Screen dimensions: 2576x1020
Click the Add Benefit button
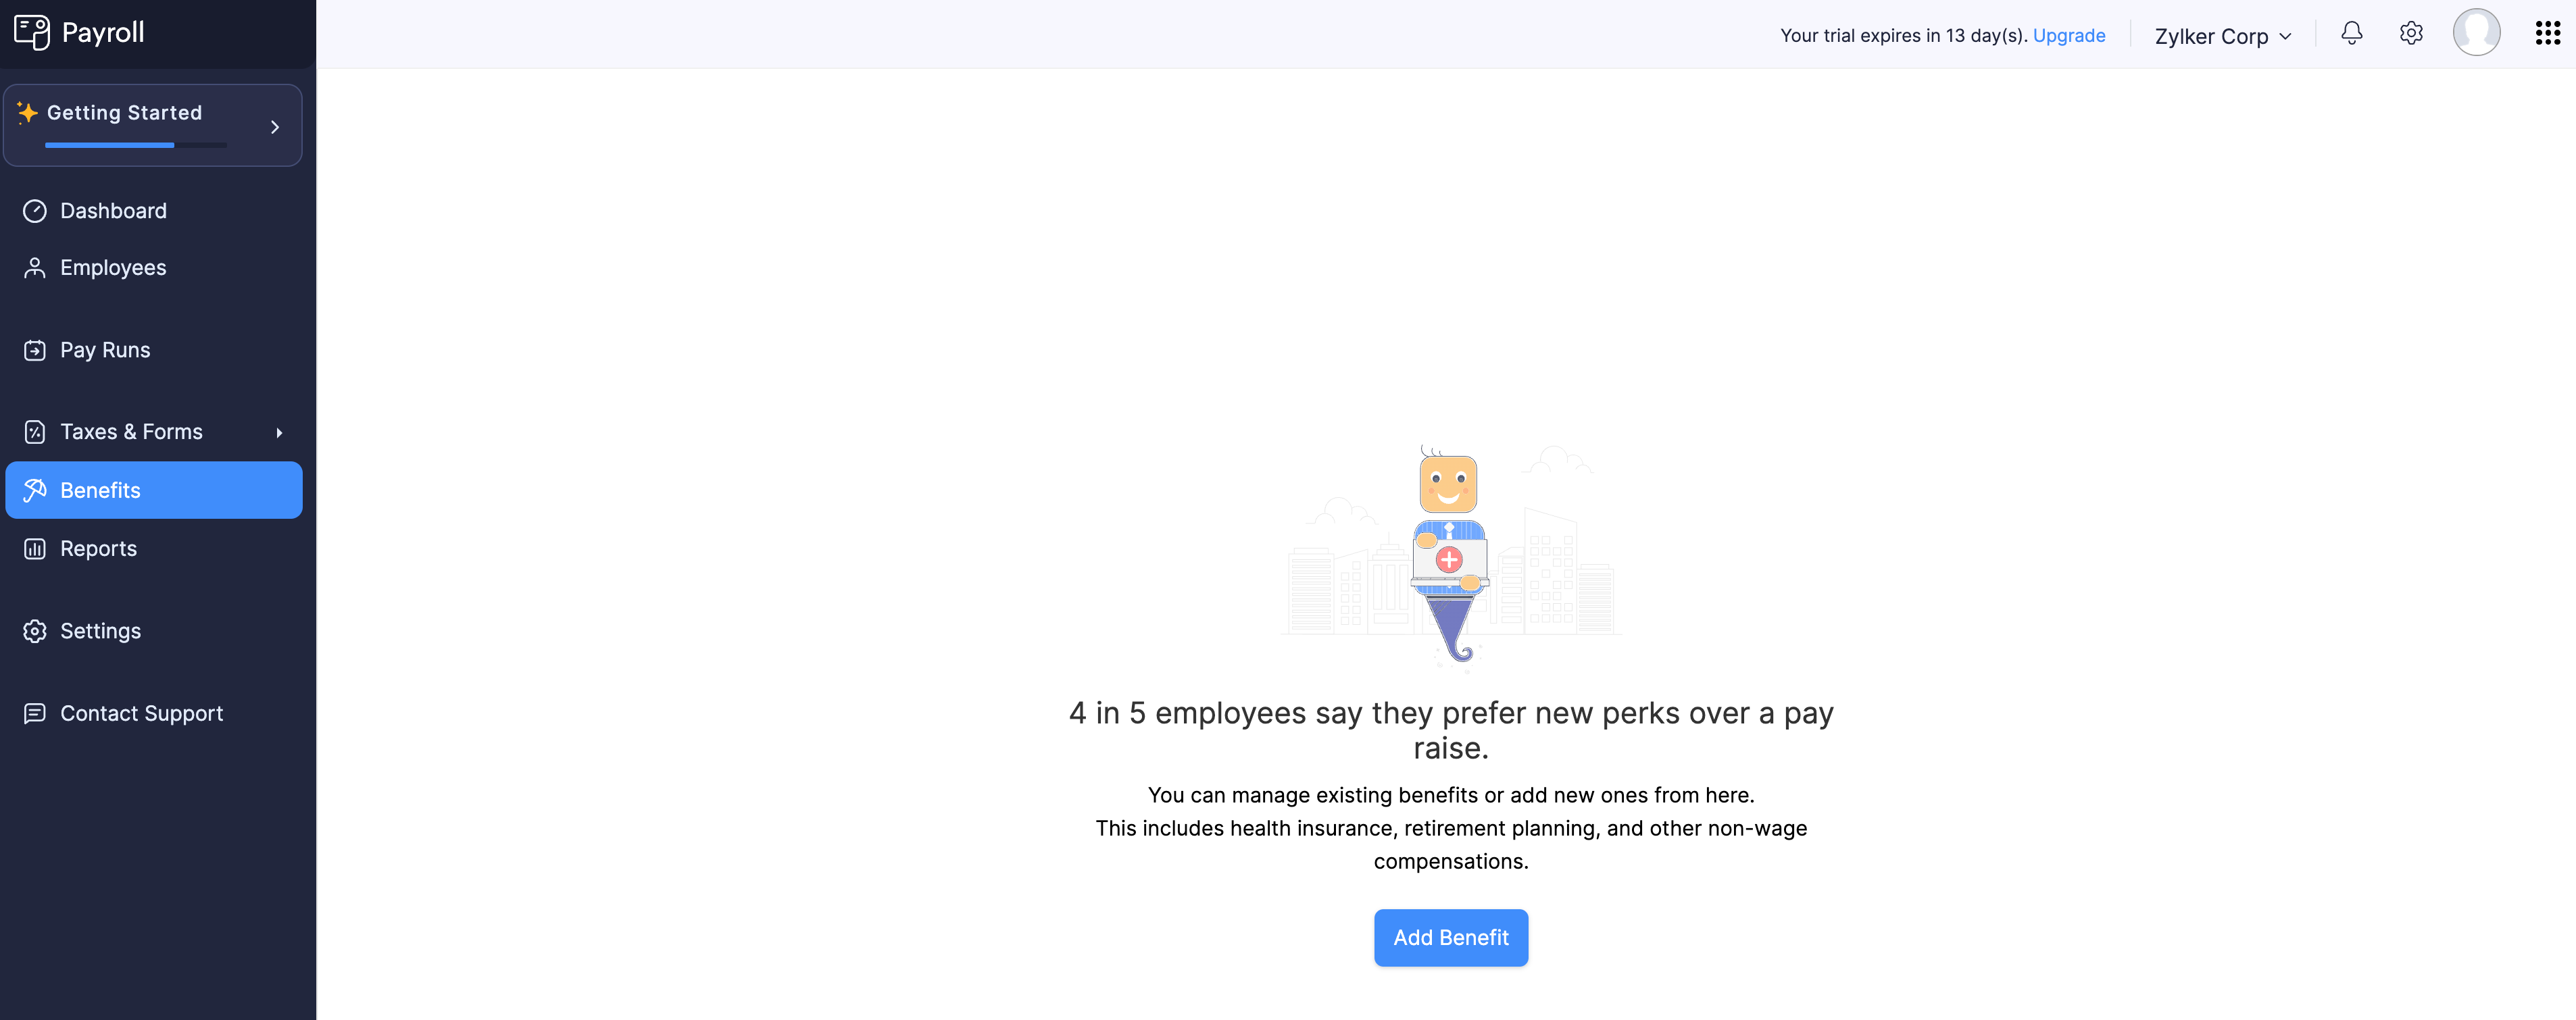point(1451,936)
